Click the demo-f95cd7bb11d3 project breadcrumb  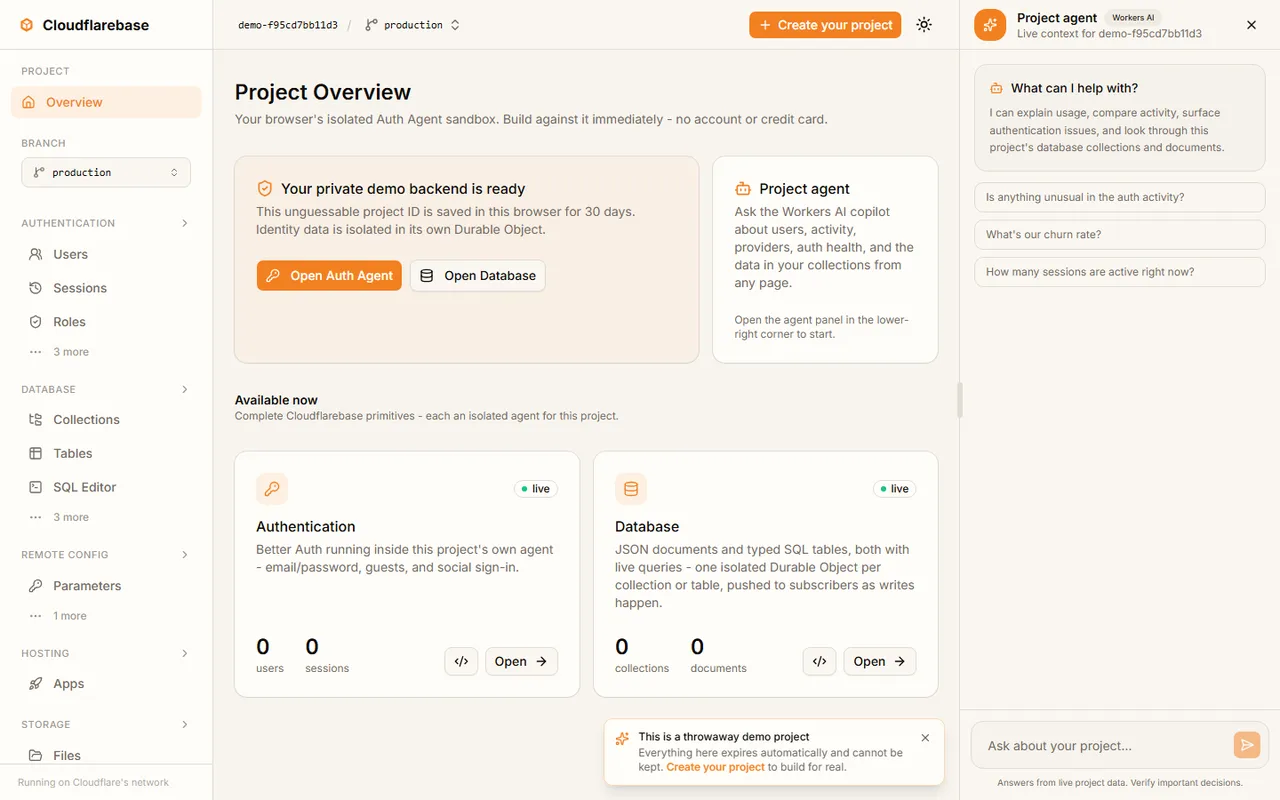288,25
